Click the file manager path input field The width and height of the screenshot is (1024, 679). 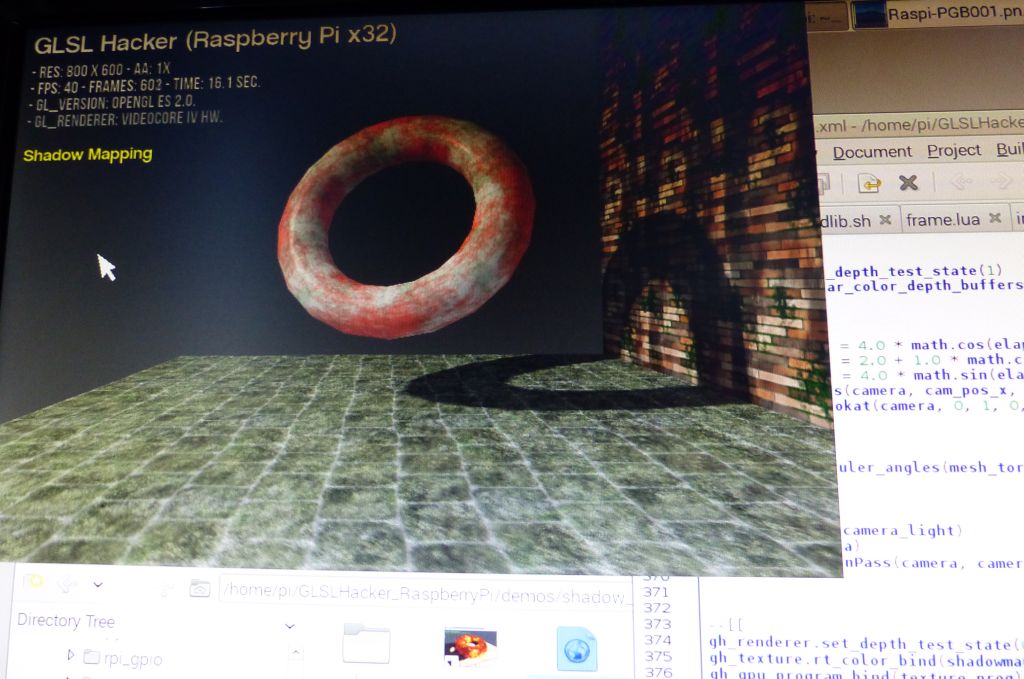424,593
